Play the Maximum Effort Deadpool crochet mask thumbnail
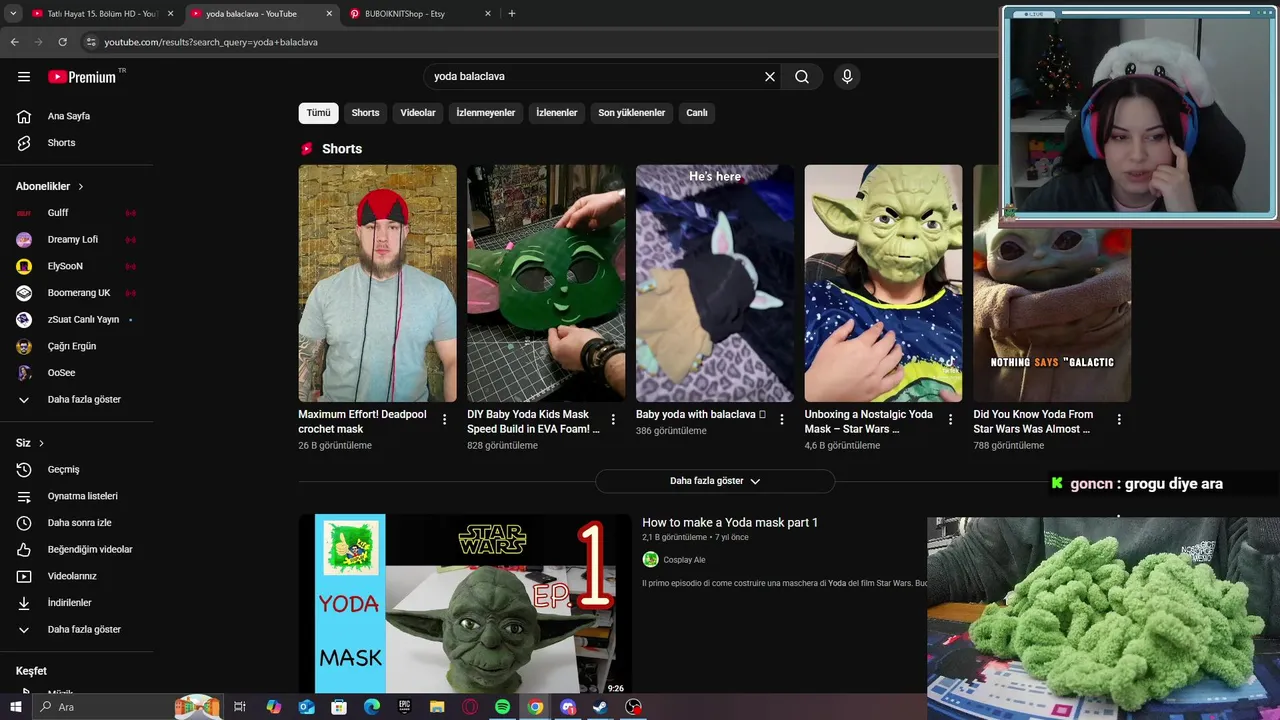Screen dimensions: 1280x720 pyautogui.click(x=377, y=283)
